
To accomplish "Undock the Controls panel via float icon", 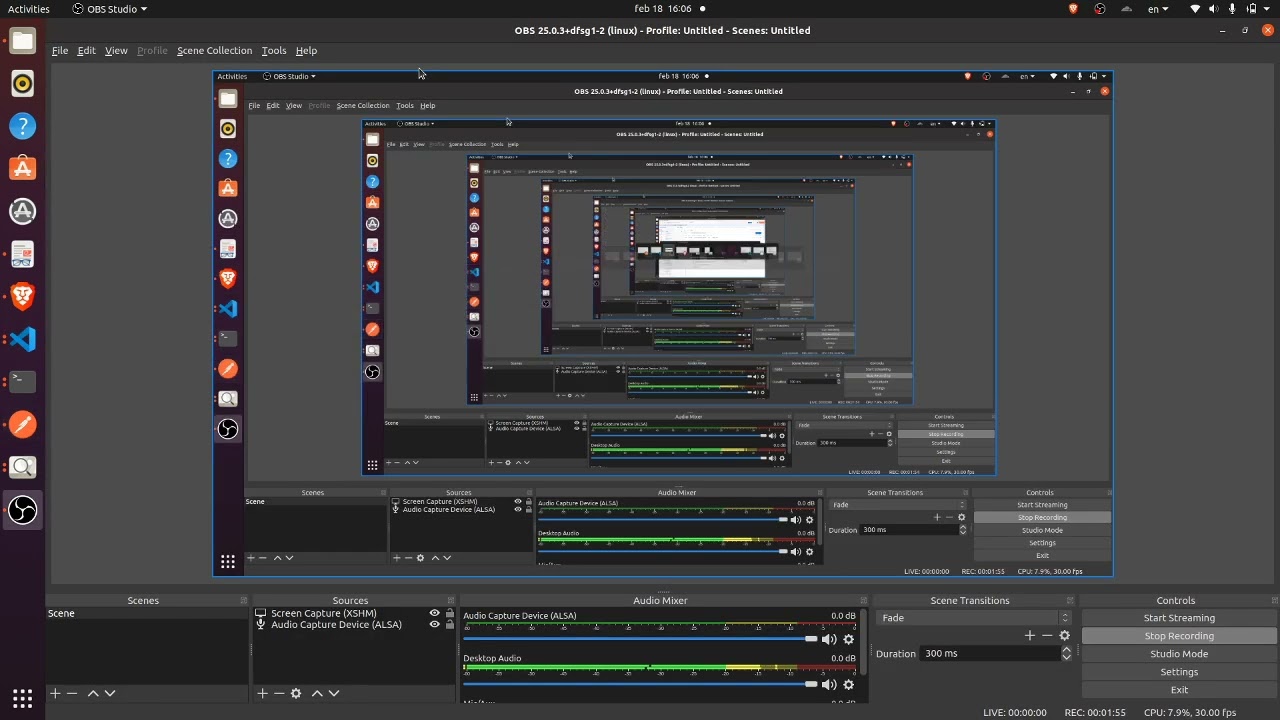I will point(1275,601).
